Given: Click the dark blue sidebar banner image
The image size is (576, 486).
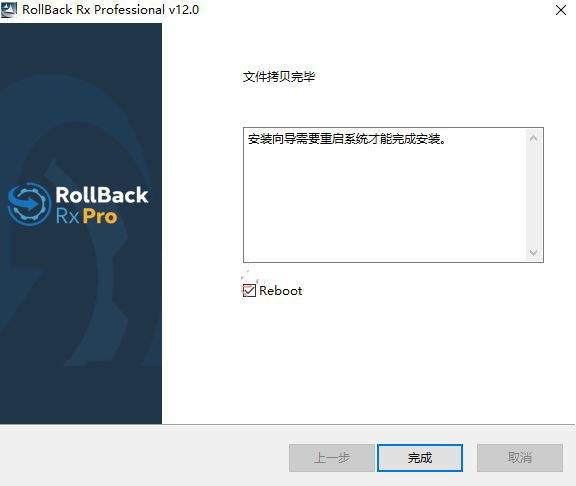Looking at the screenshot, I should pyautogui.click(x=81, y=223).
